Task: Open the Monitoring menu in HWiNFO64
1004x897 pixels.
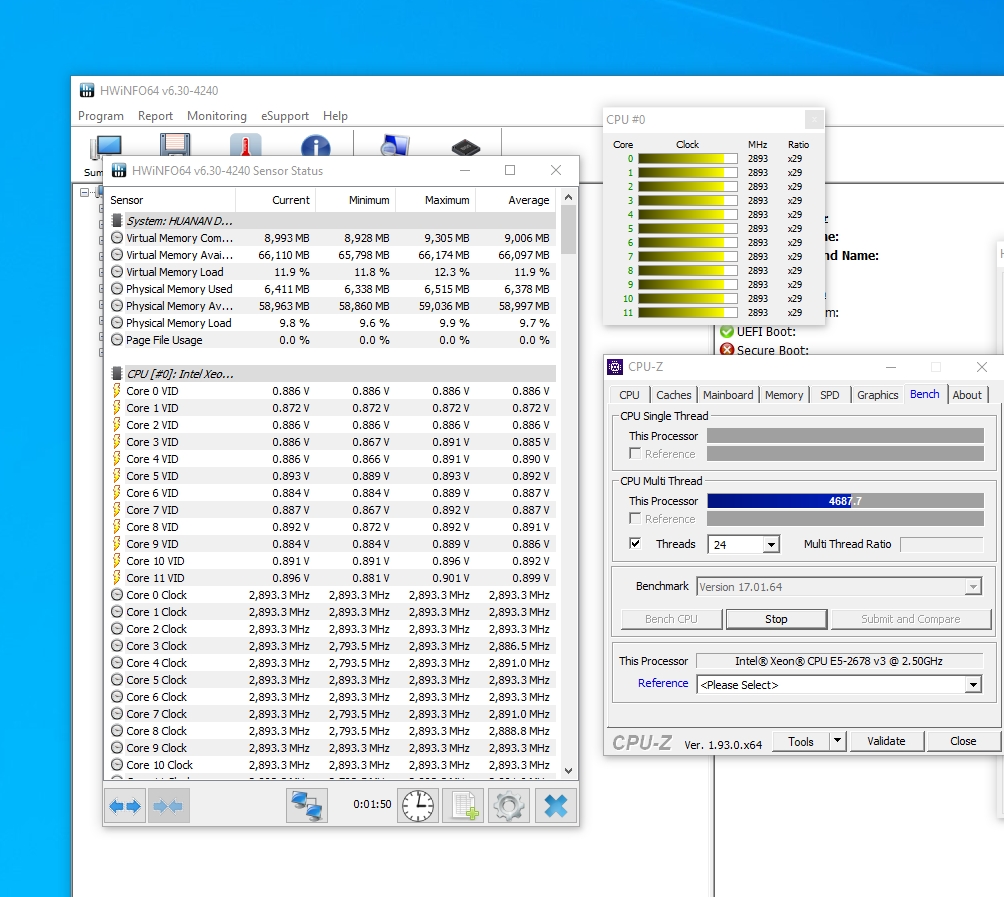Action: (x=216, y=116)
